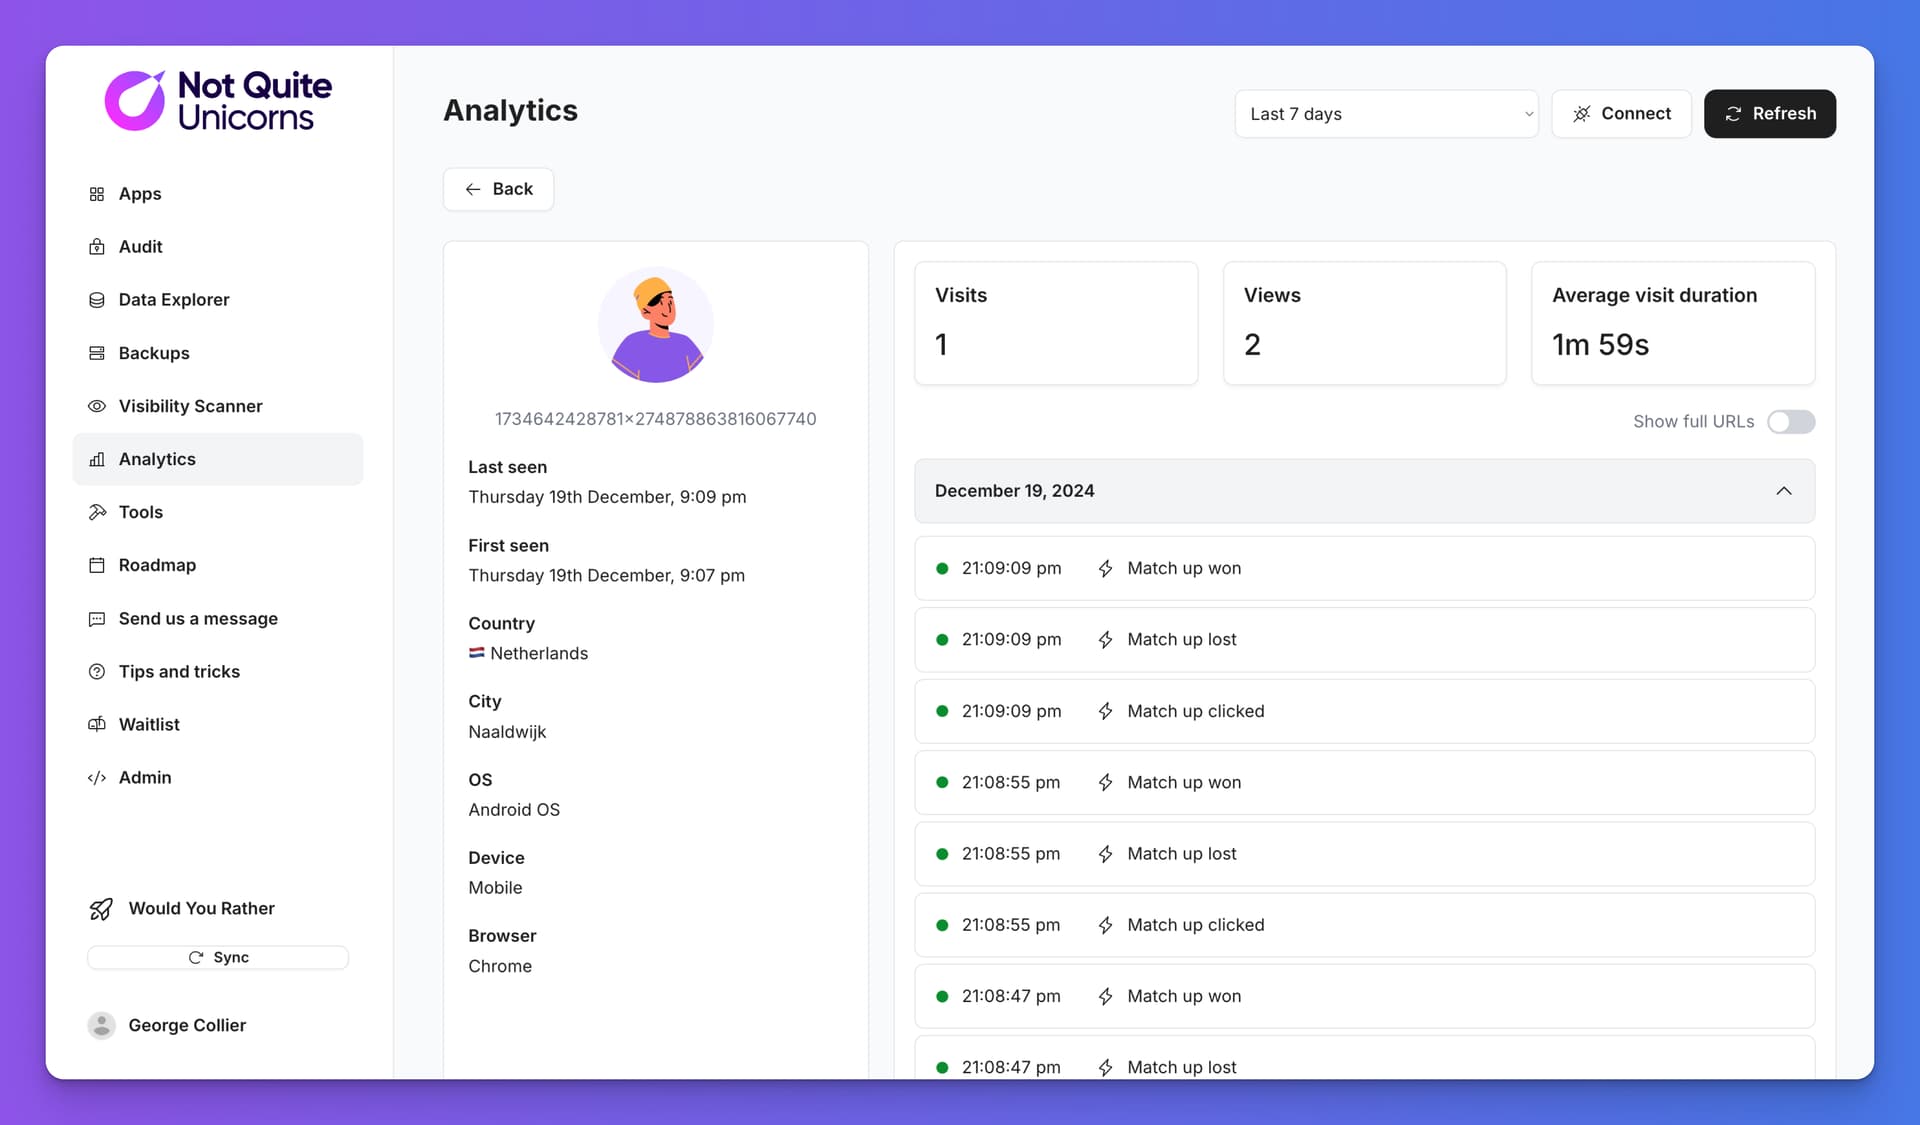Click the Back button
The height and width of the screenshot is (1125, 1920).
click(498, 189)
